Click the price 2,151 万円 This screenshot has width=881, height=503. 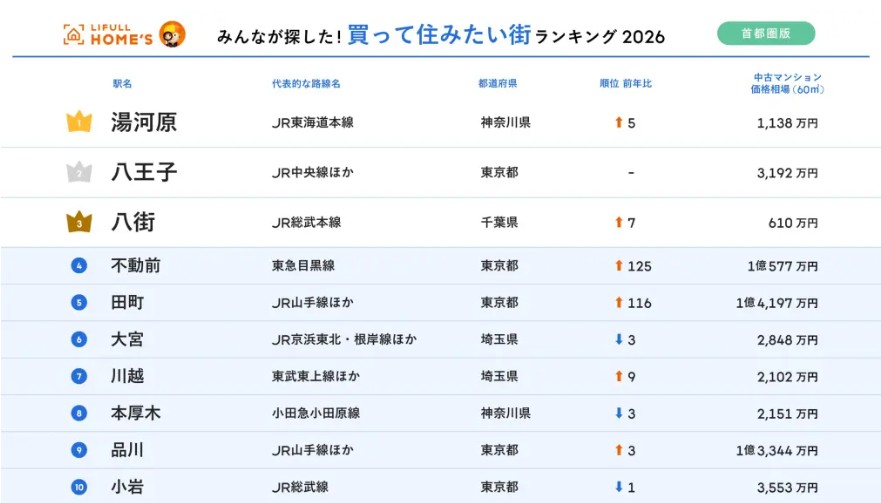click(x=787, y=414)
